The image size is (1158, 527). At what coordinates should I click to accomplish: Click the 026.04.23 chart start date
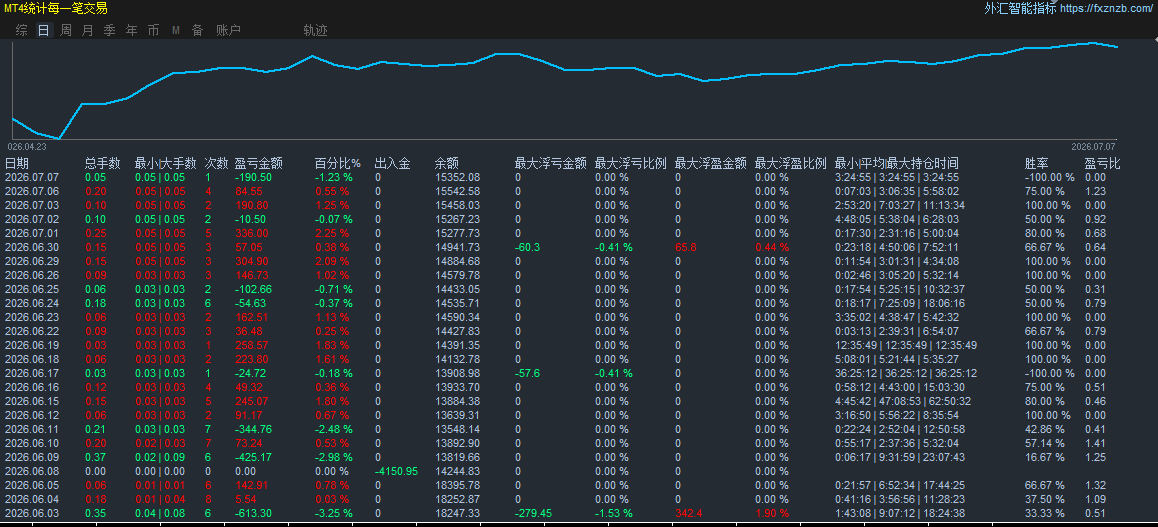(27, 146)
